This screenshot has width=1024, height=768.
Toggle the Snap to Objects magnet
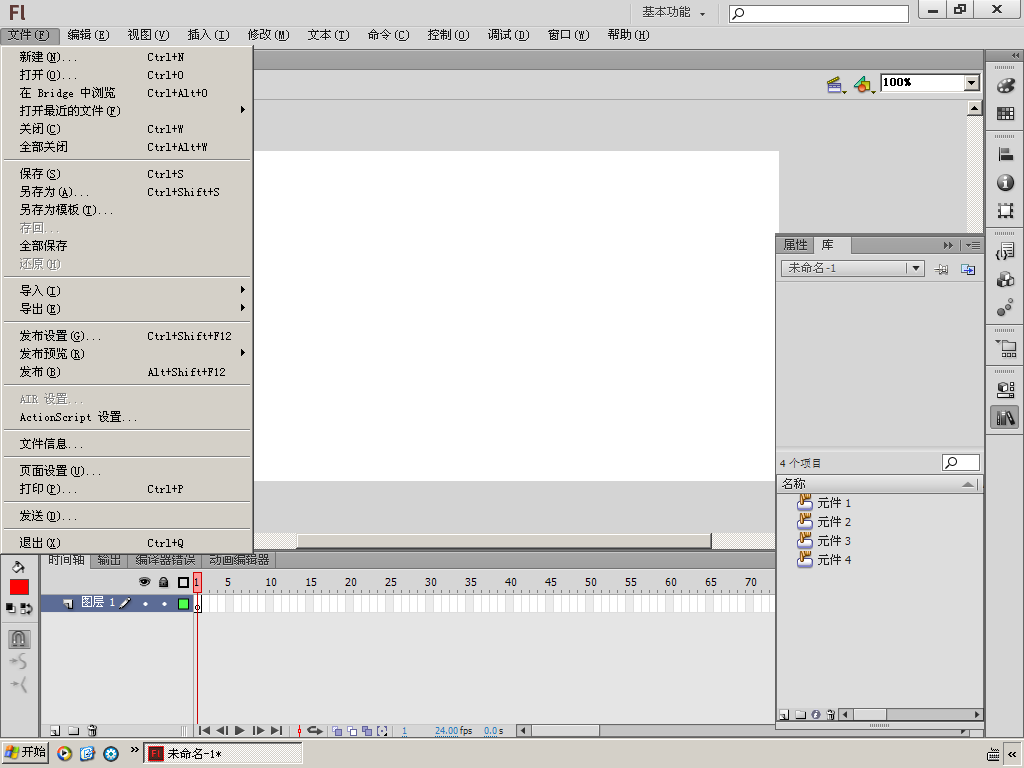click(19, 638)
